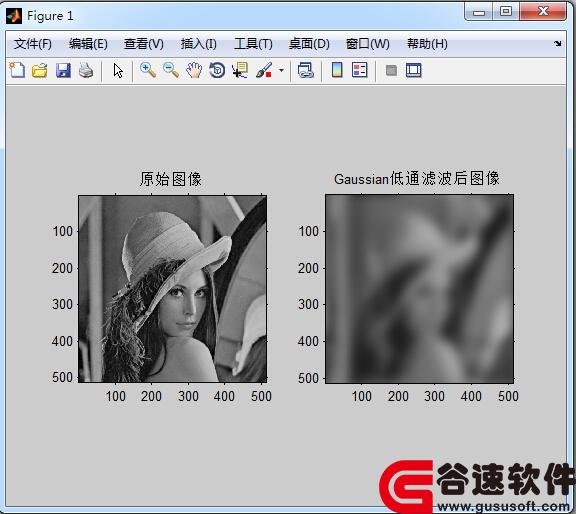This screenshot has width=576, height=514.
Task: Open the 文件(F) menu
Action: pyautogui.click(x=33, y=44)
